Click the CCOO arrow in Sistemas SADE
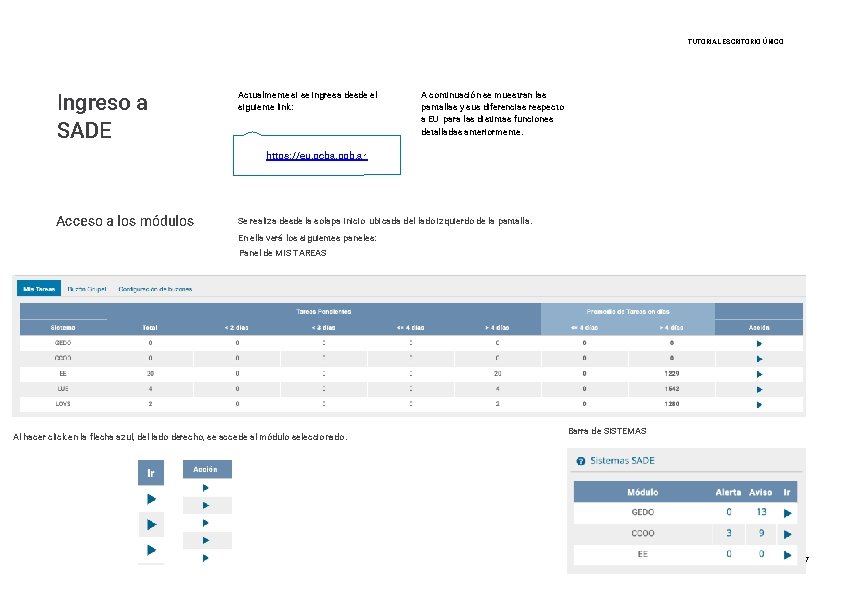842x596 pixels. (787, 534)
